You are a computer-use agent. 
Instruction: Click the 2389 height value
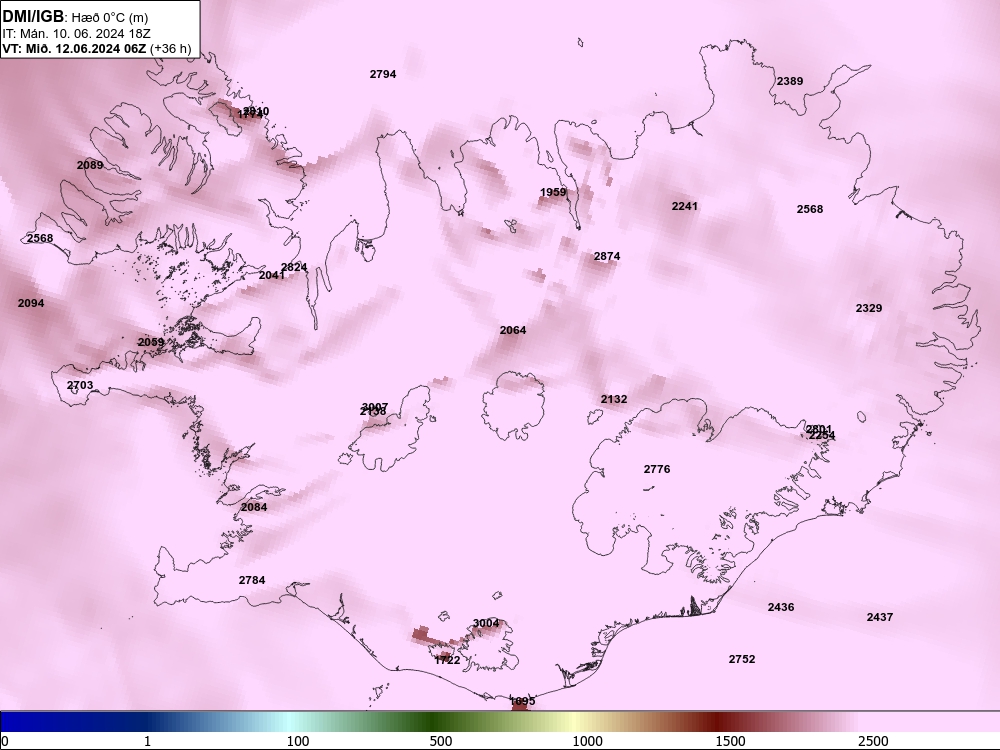click(x=790, y=81)
